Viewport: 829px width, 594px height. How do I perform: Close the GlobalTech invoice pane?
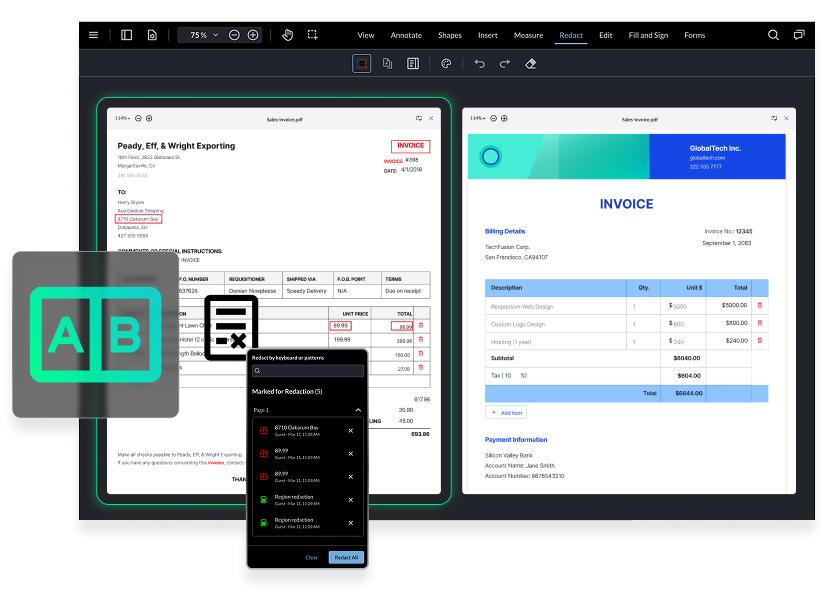786,118
